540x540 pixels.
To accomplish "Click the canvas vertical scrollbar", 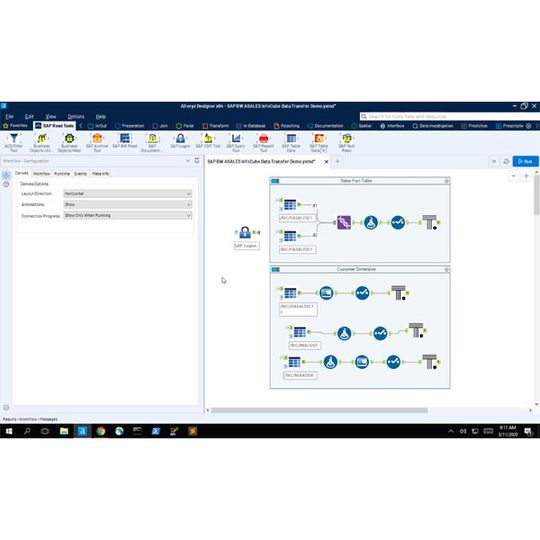I will click(537, 195).
